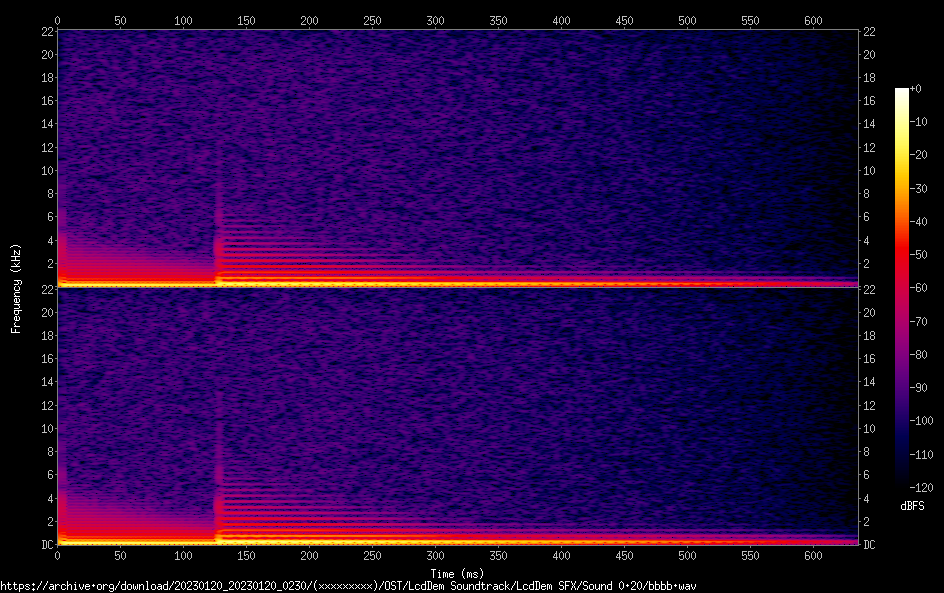Click the archive.org URL at the bottom
Image resolution: width=944 pixels, height=593 pixels.
point(348,585)
